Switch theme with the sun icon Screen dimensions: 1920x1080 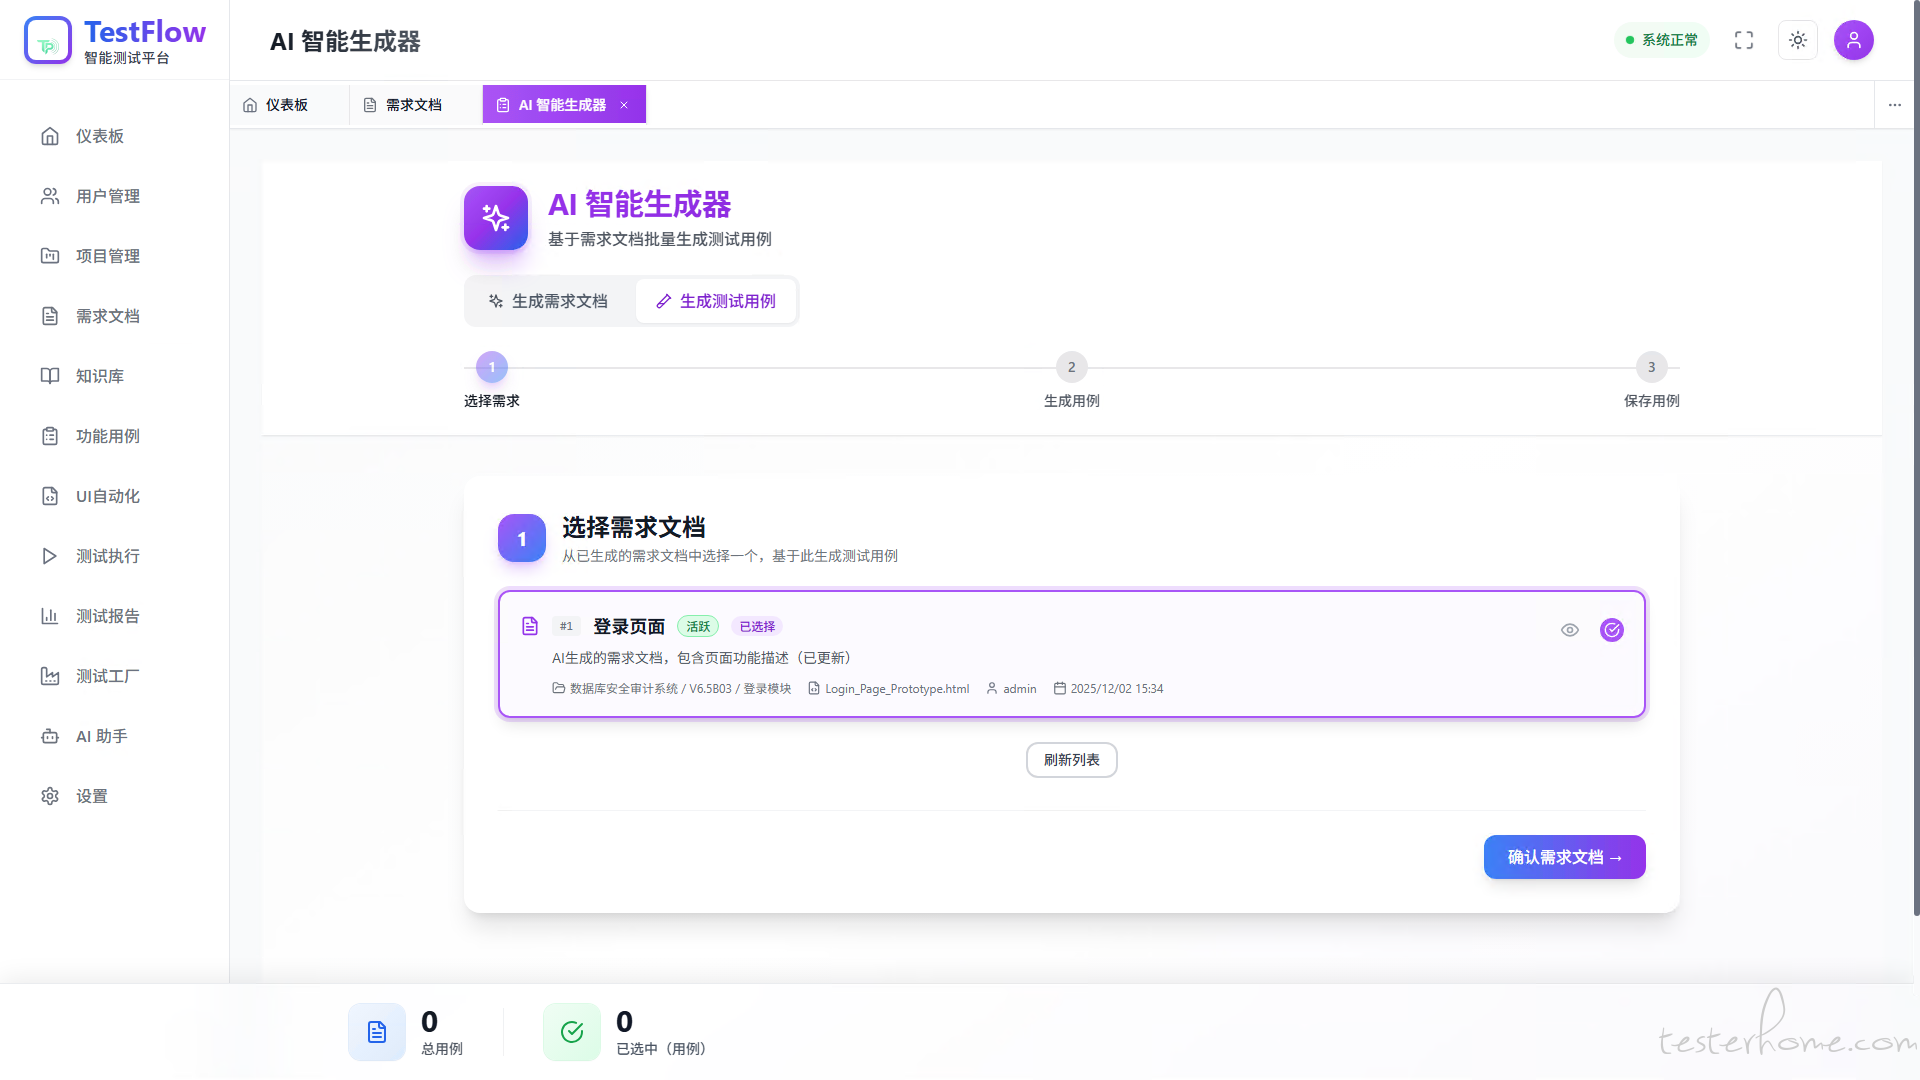tap(1798, 40)
